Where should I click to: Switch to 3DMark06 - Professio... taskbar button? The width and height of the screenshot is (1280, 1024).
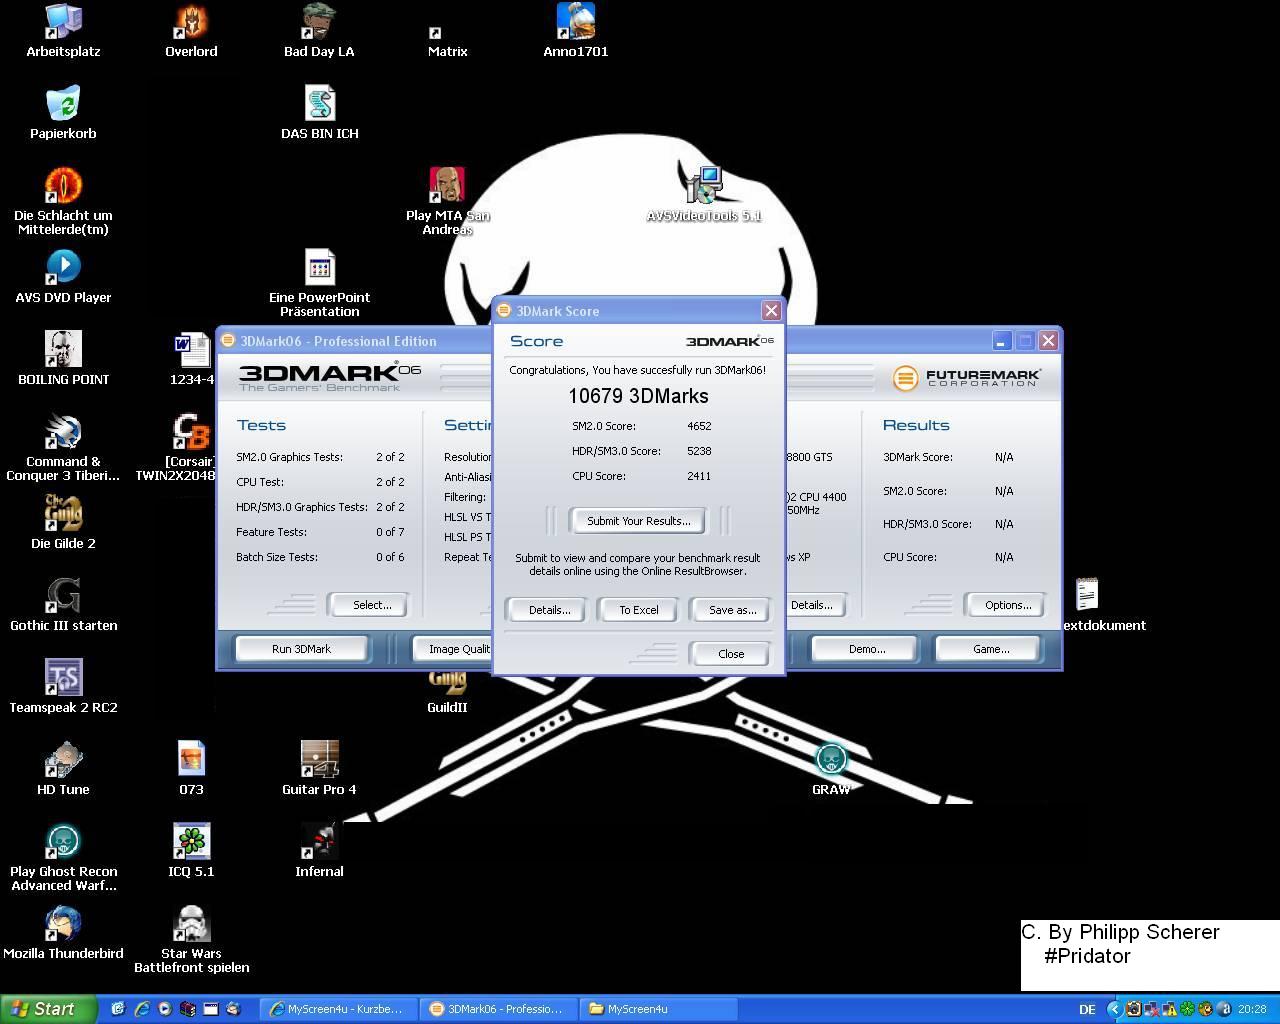tap(497, 1009)
